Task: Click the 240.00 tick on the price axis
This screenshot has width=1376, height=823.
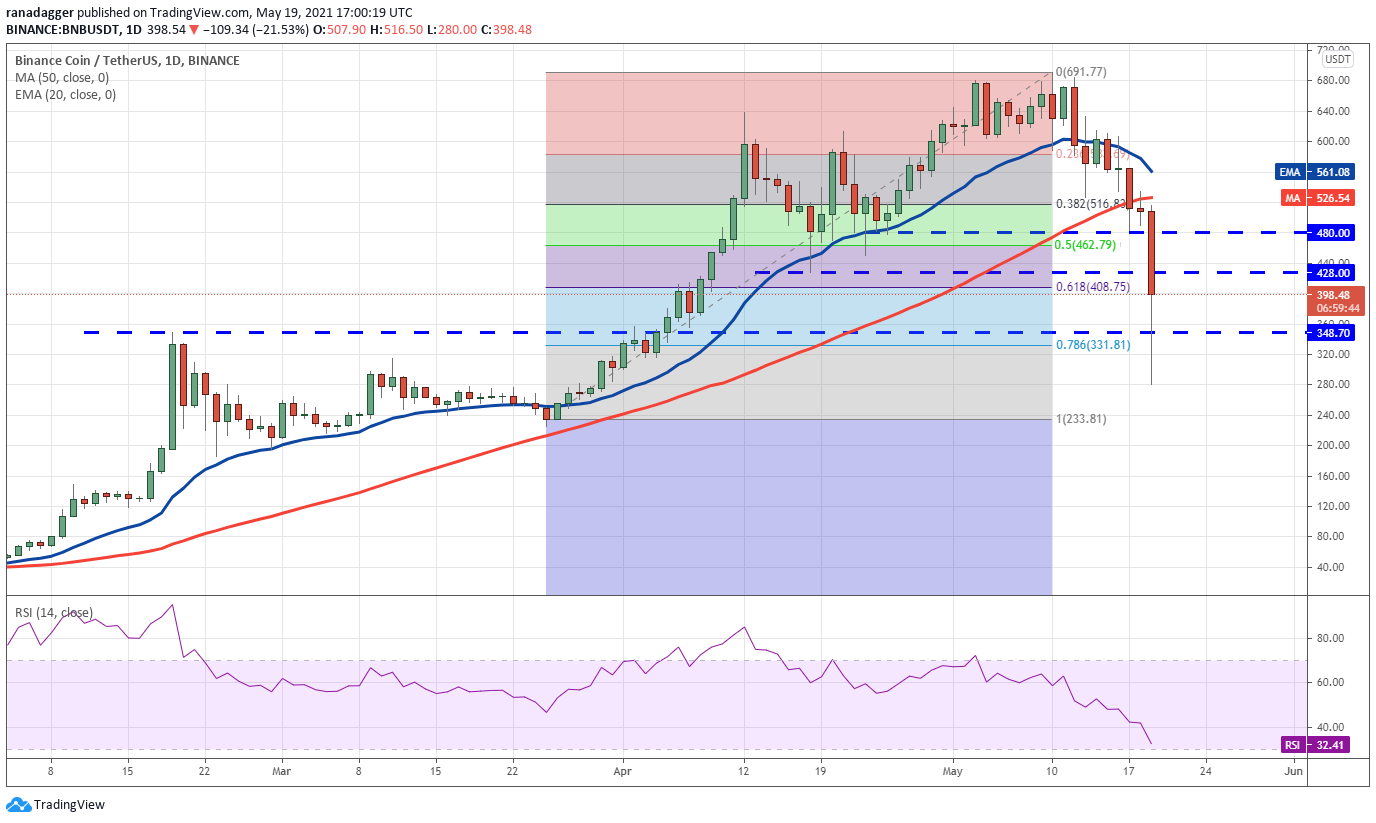Action: (1334, 415)
